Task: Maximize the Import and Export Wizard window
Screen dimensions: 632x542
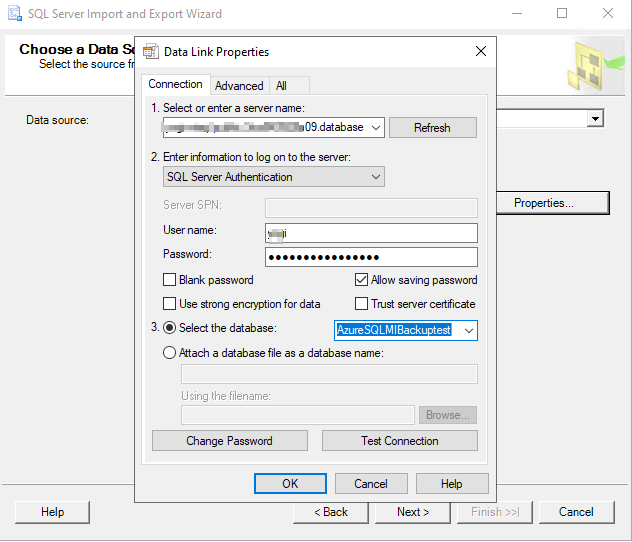Action: click(x=562, y=14)
